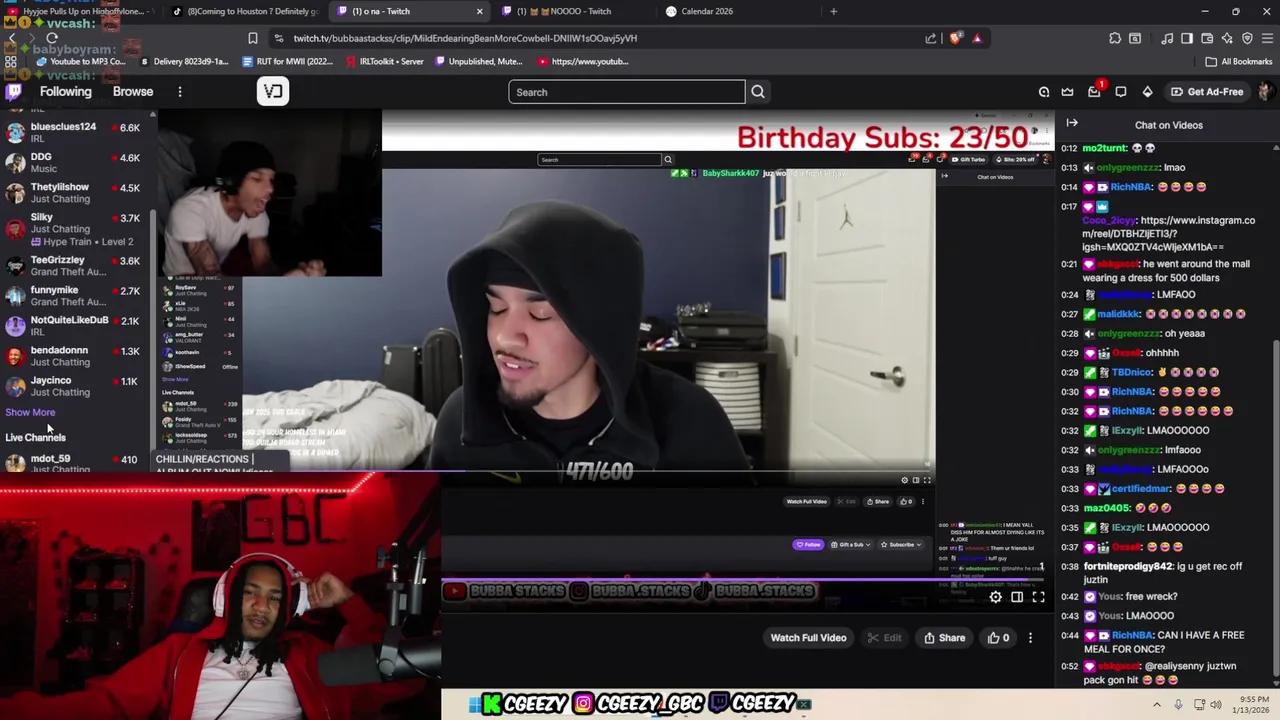Click the system tray network icon
1280x720 pixels.
(x=1199, y=704)
